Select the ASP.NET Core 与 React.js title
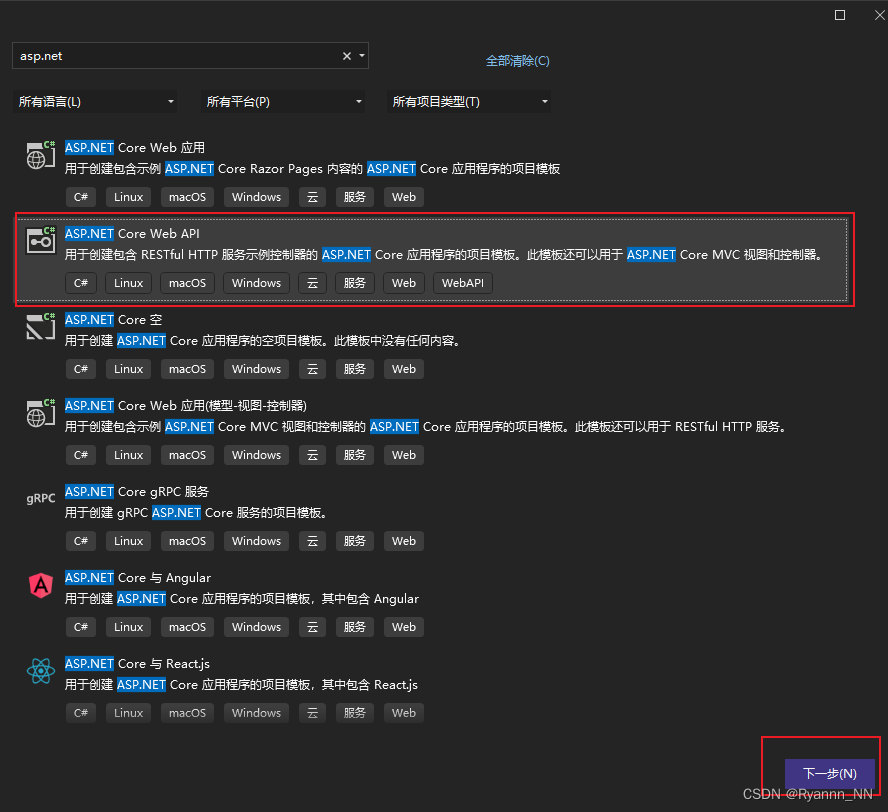 pos(137,664)
